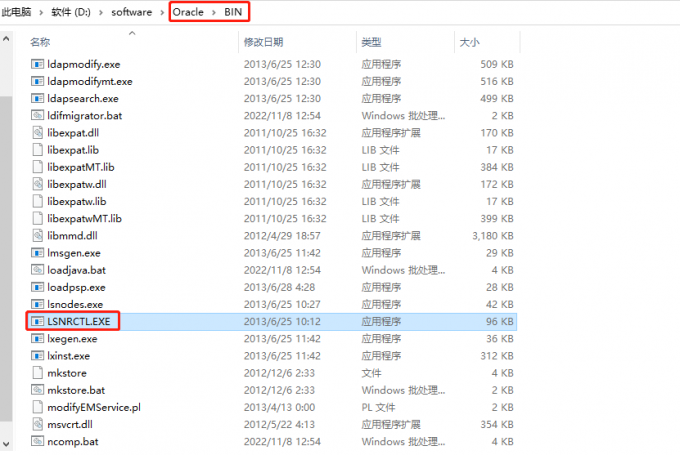Select the file name LSNRCTL.EXE
The height and width of the screenshot is (455, 680).
click(x=78, y=321)
